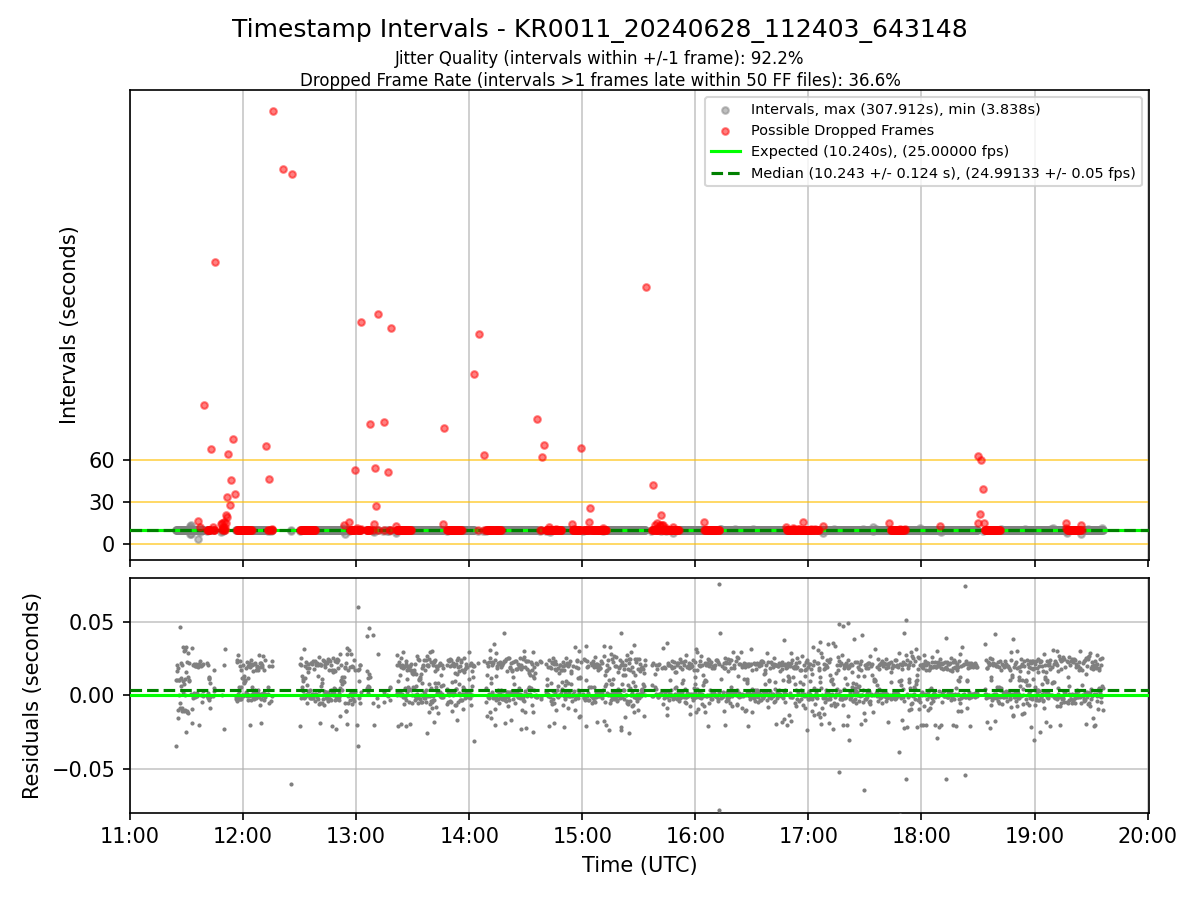Click the '60' tick label on intervals axis
This screenshot has width=1200, height=900.
pos(103,460)
